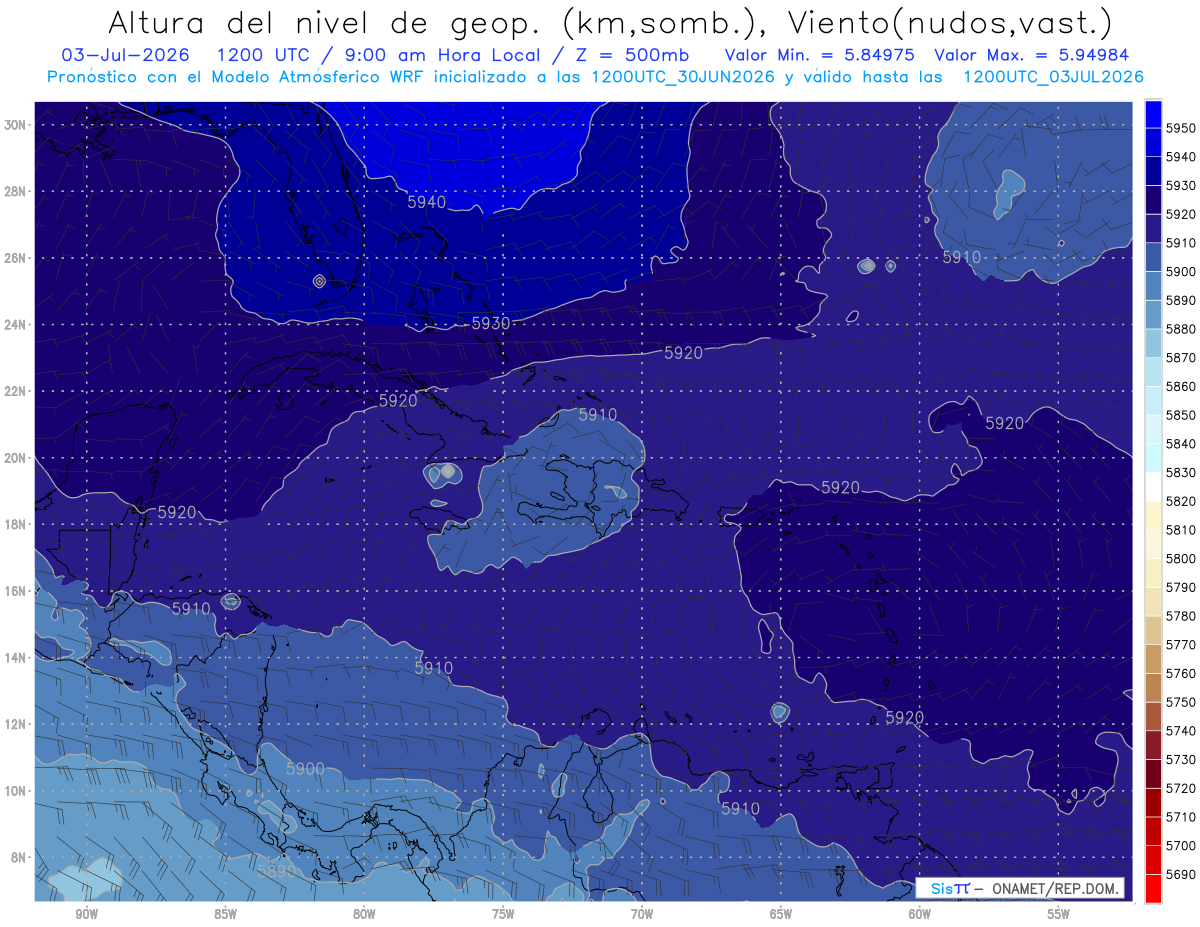
Task: Click the 80W longitude axis label
Action: pos(364,914)
